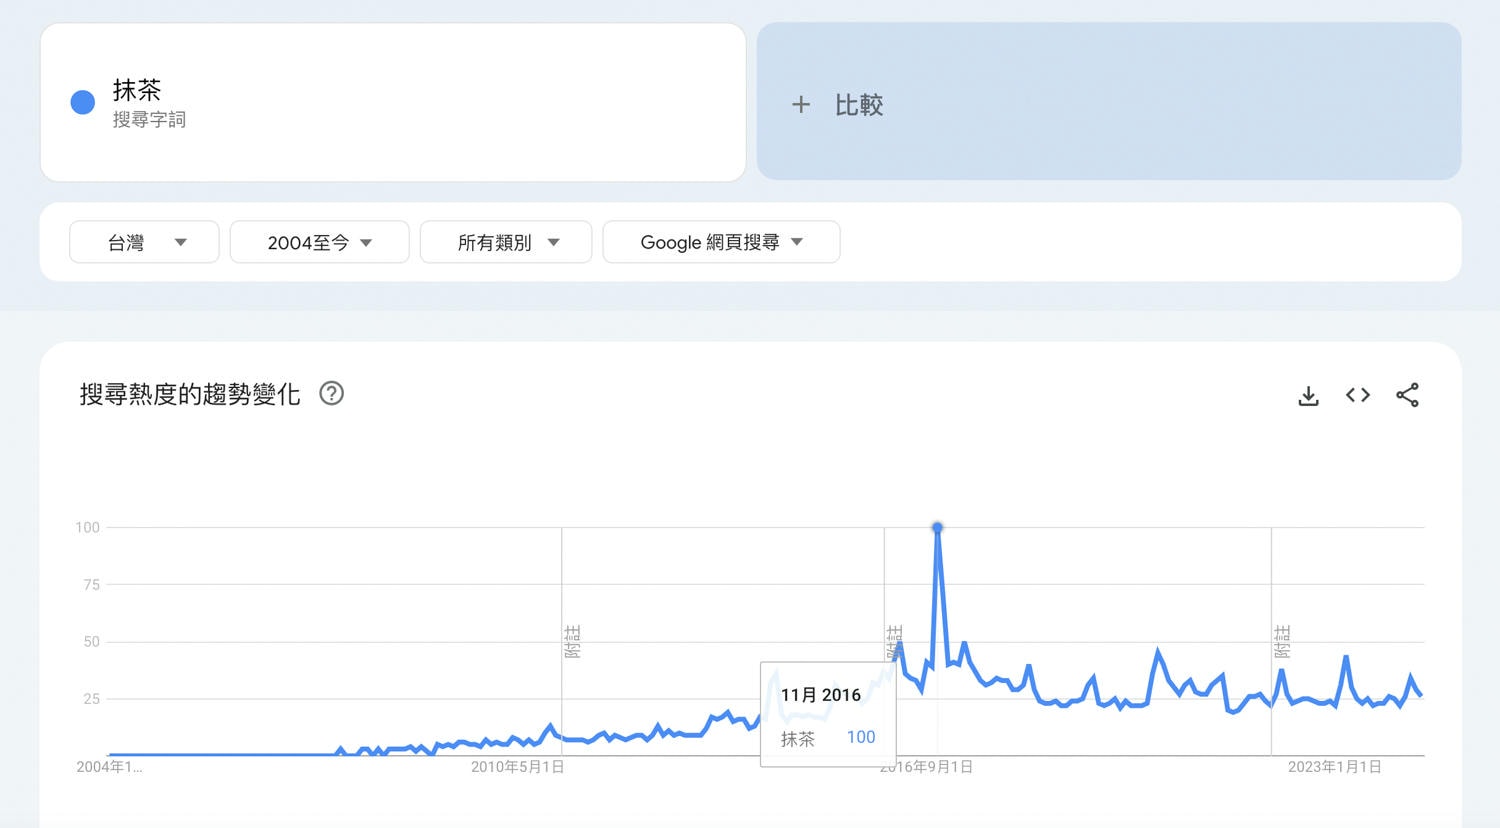The image size is (1500, 828).
Task: Click the 75 y-axis label
Action: (x=92, y=584)
